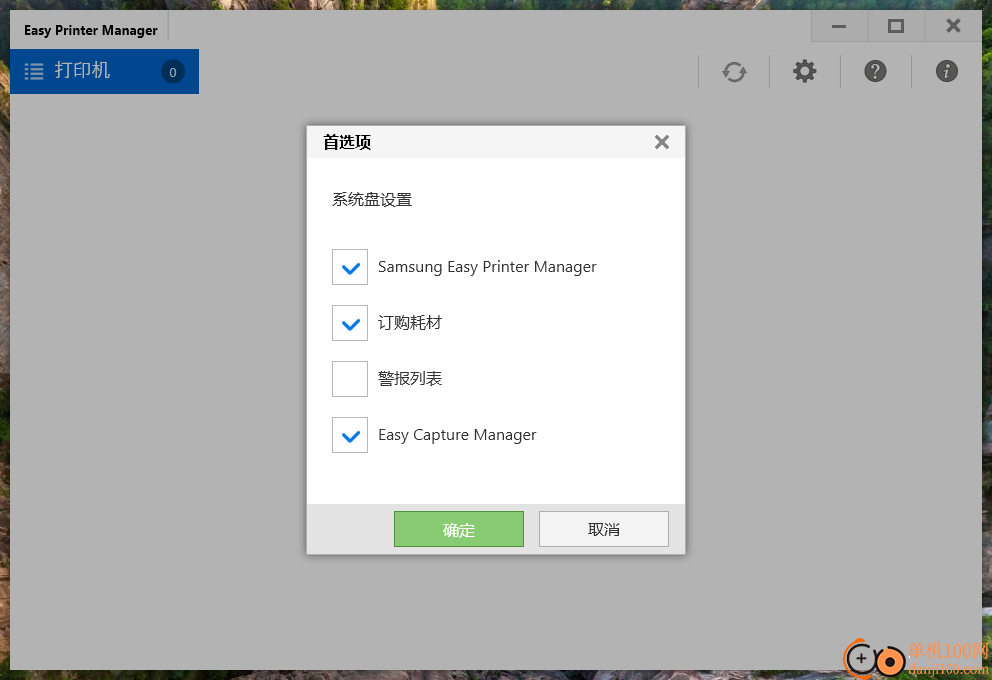The image size is (992, 680).
Task: Click the list icon beside 打印机
Action: 34,71
